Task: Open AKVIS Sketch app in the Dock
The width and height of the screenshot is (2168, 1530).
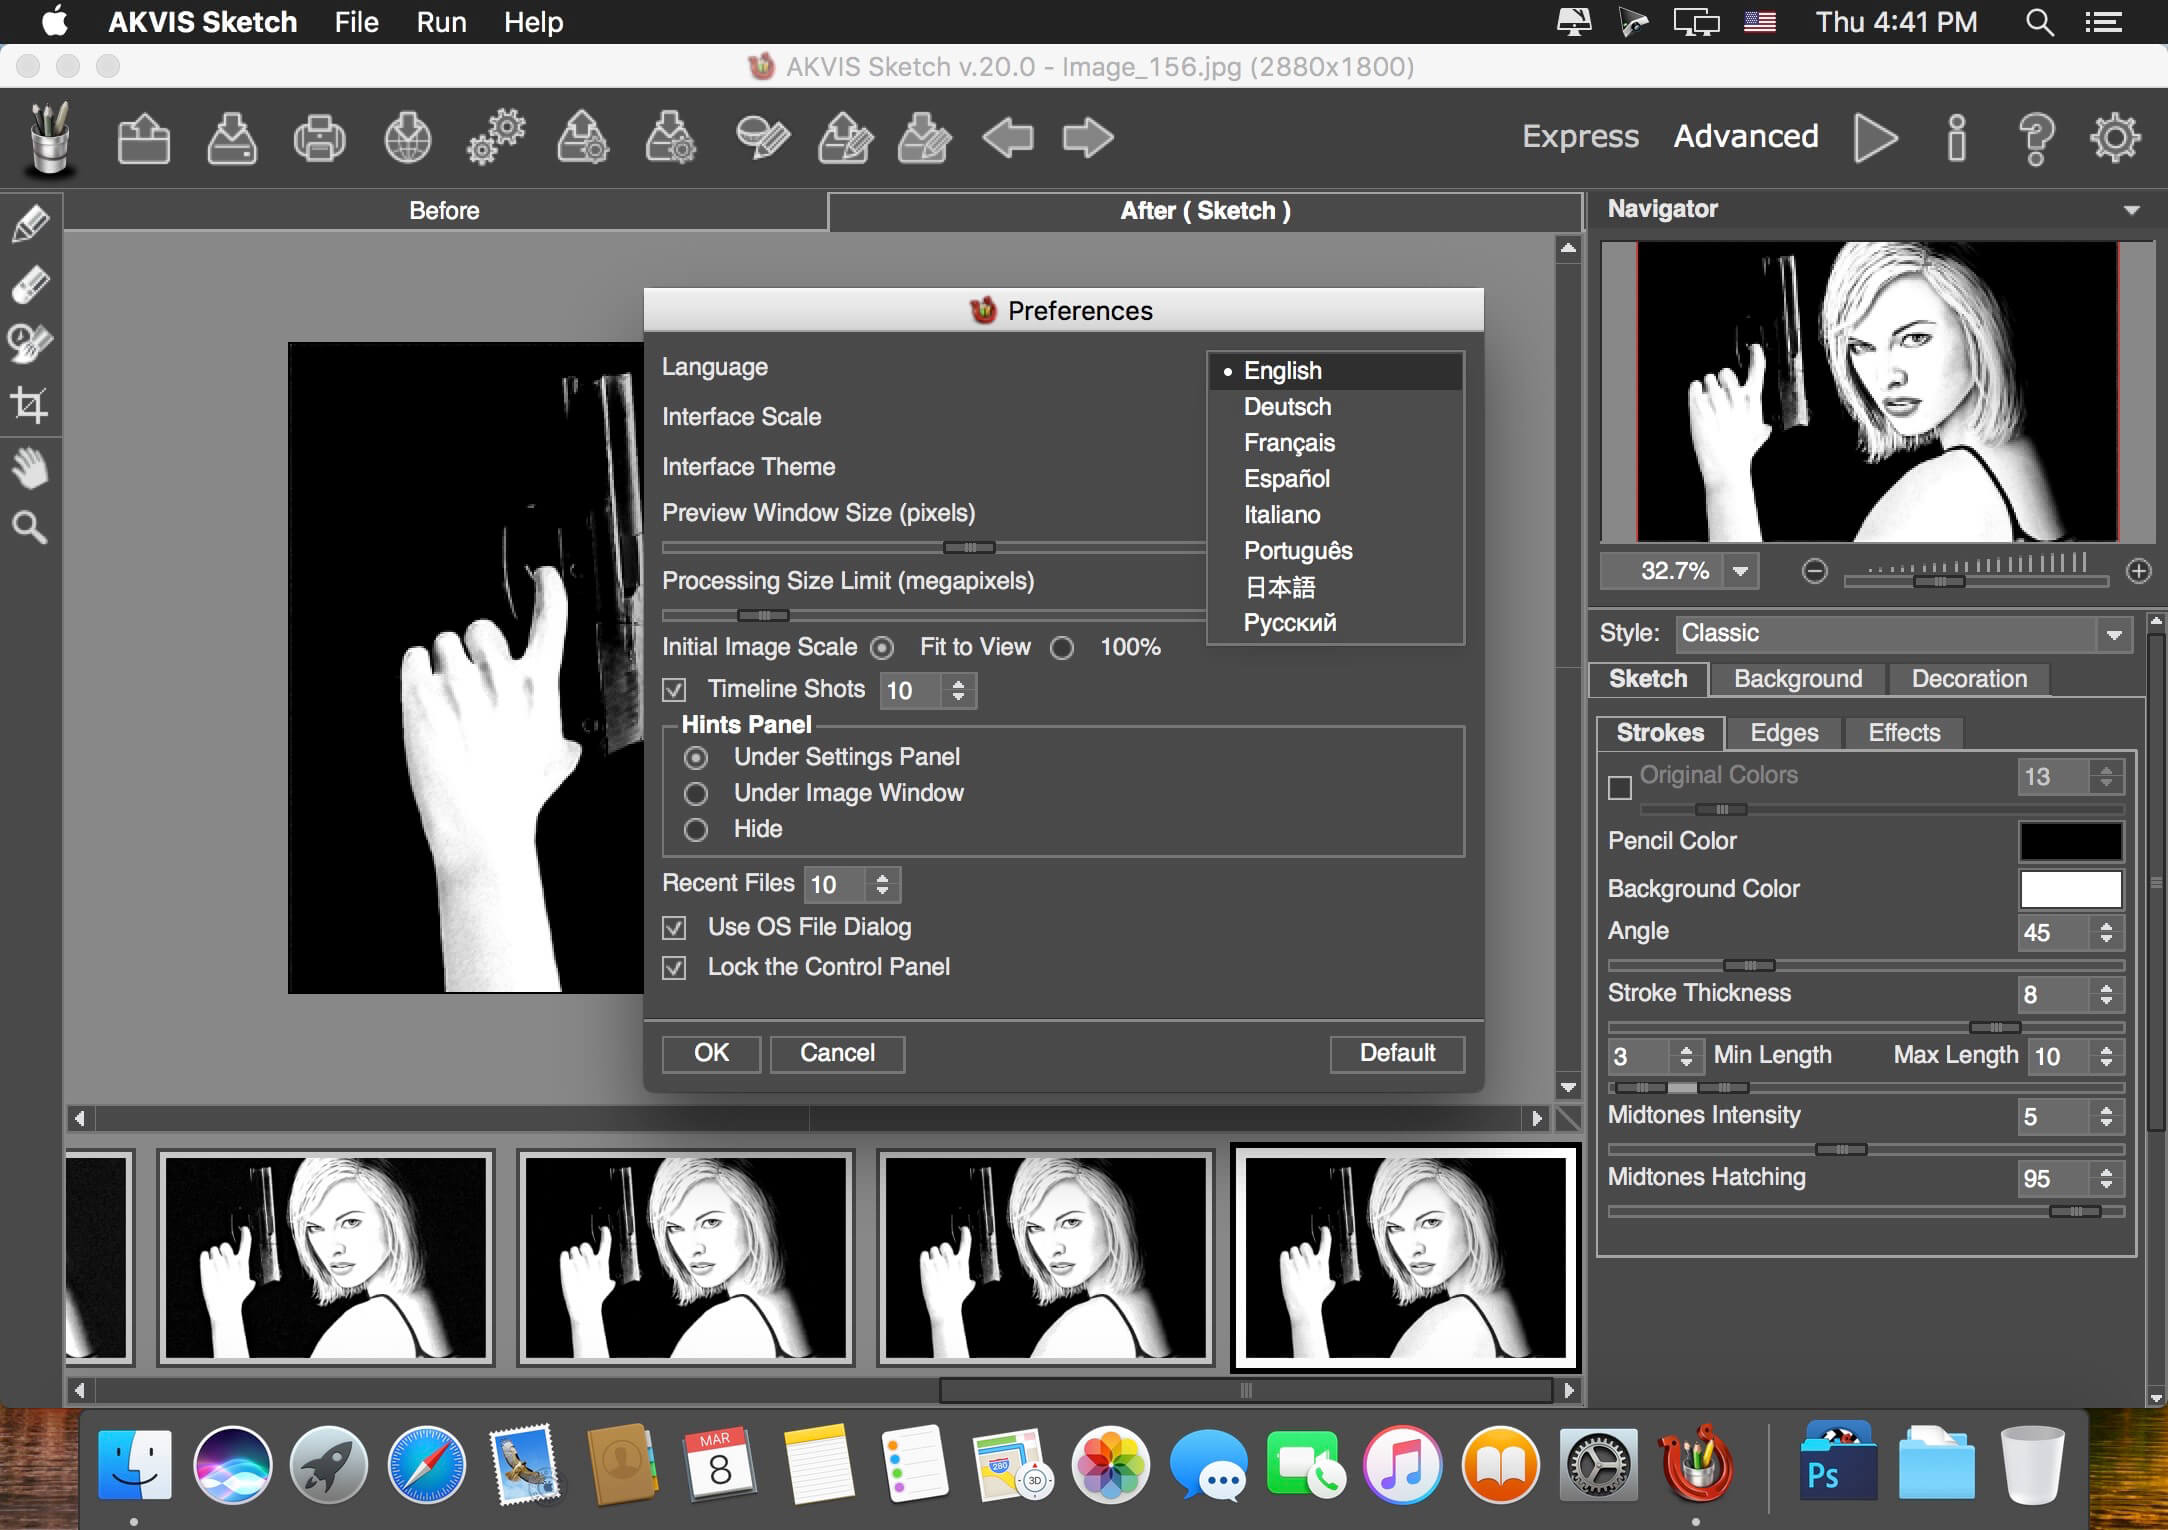Action: pos(1695,1465)
